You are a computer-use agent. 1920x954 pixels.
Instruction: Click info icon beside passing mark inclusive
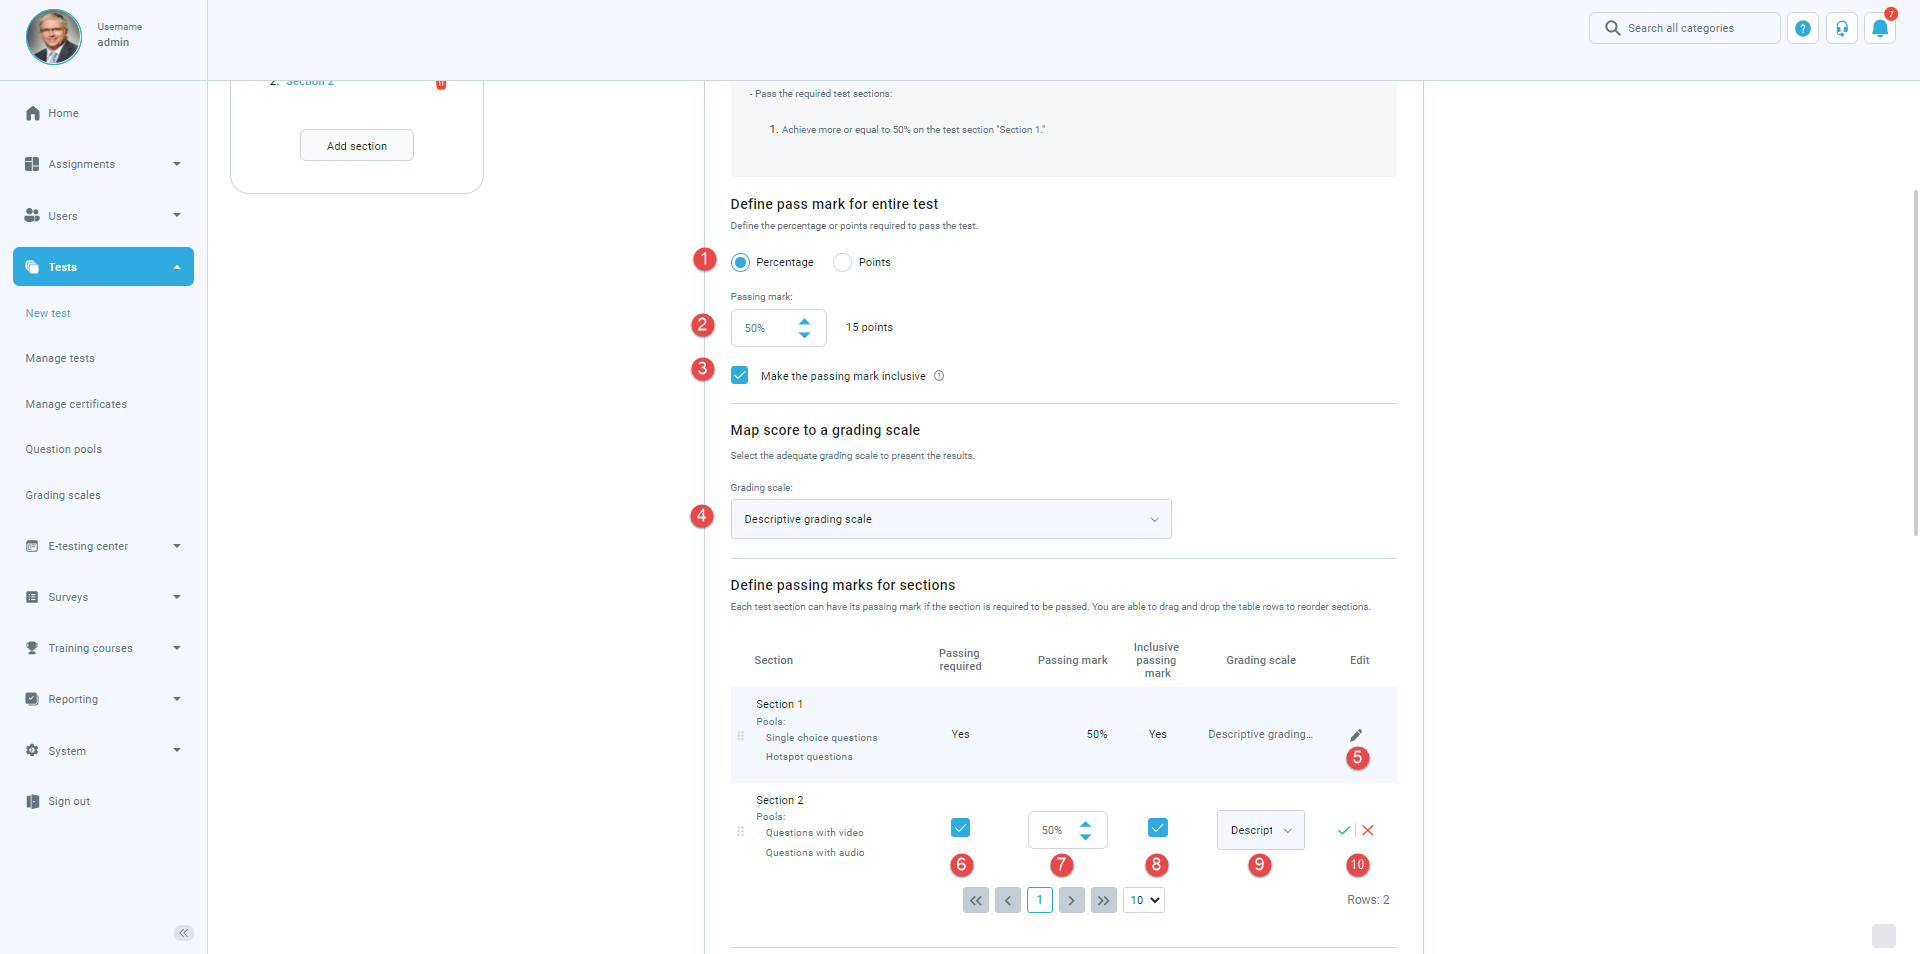(939, 376)
